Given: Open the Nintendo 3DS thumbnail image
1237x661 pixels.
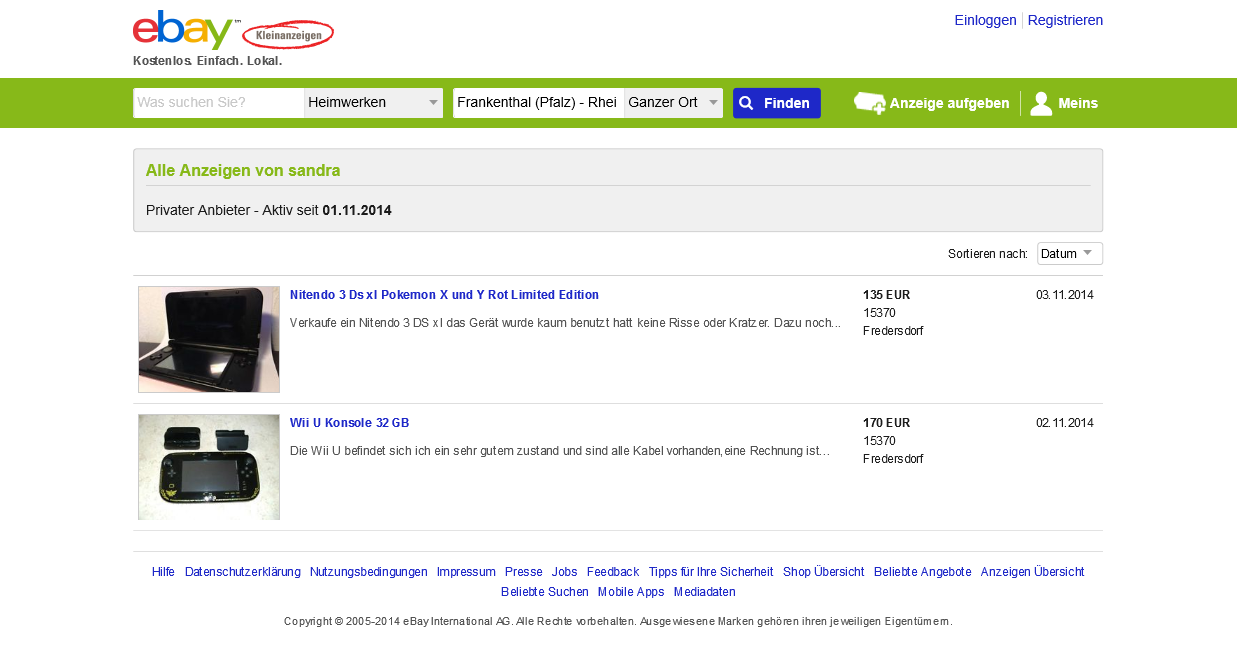Looking at the screenshot, I should (x=209, y=339).
